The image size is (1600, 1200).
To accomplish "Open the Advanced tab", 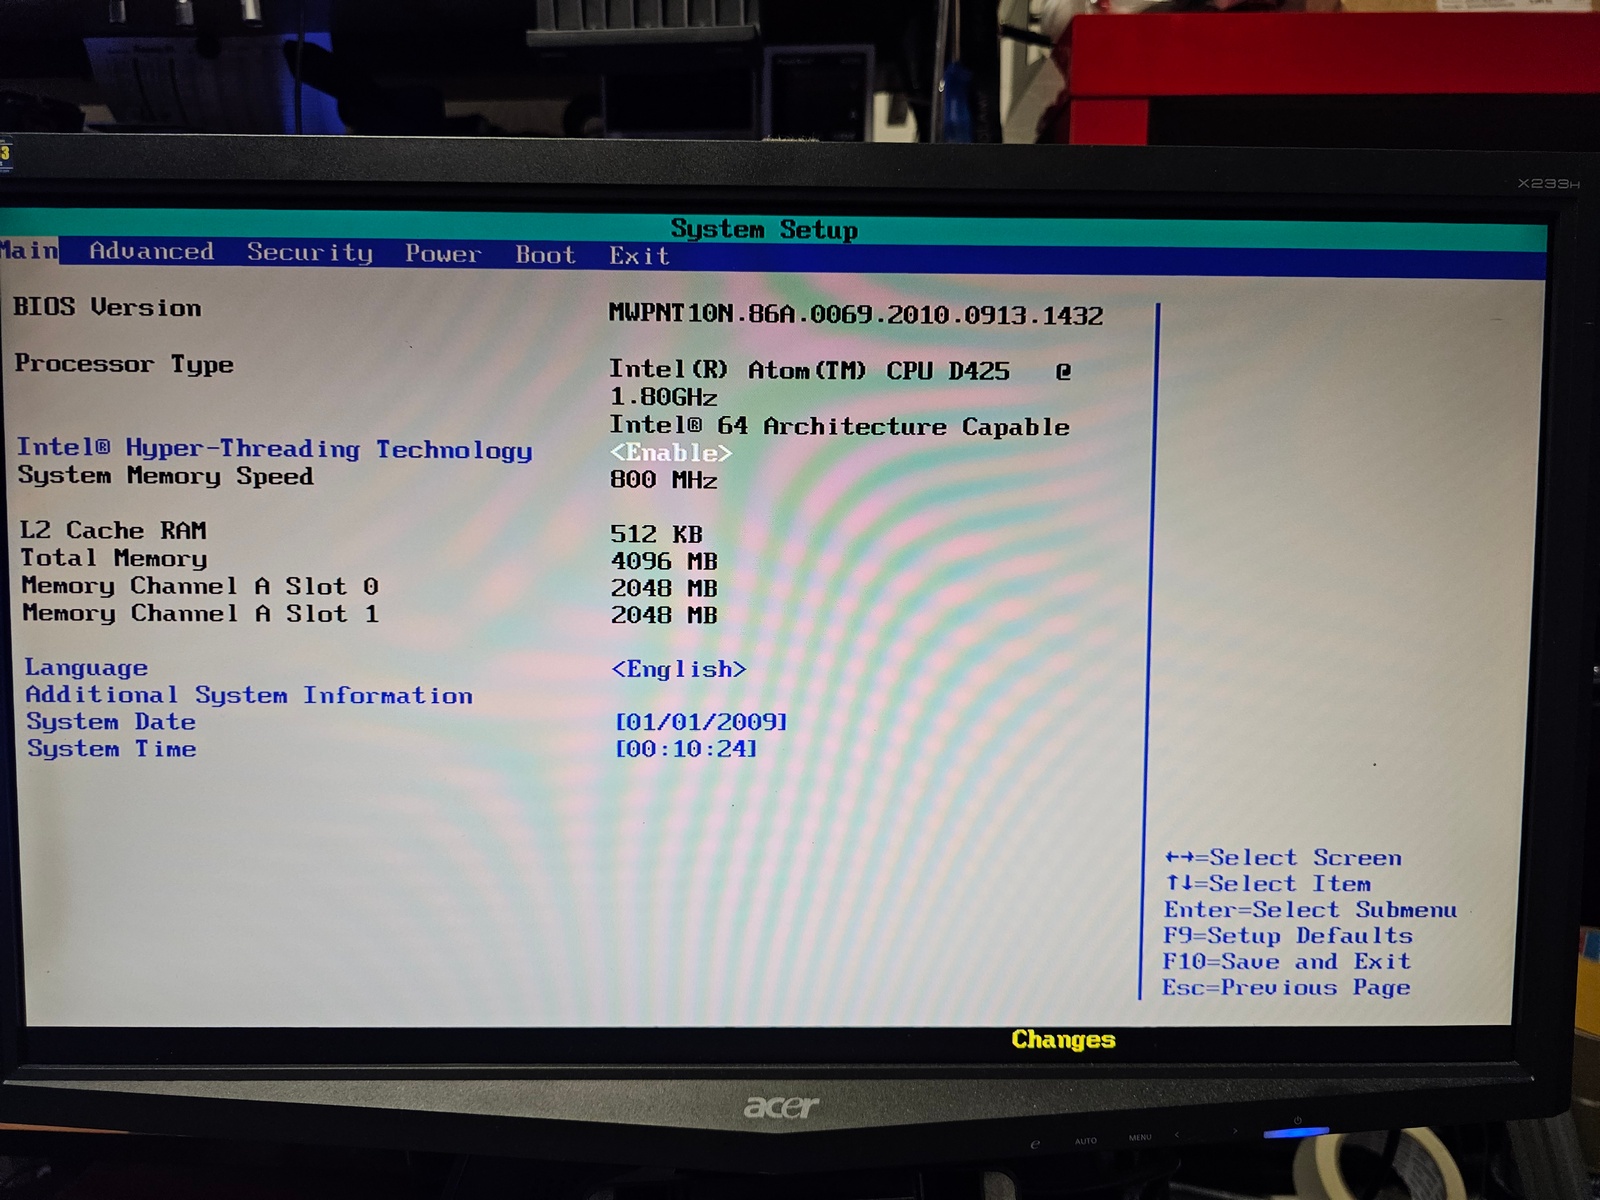I will [152, 252].
